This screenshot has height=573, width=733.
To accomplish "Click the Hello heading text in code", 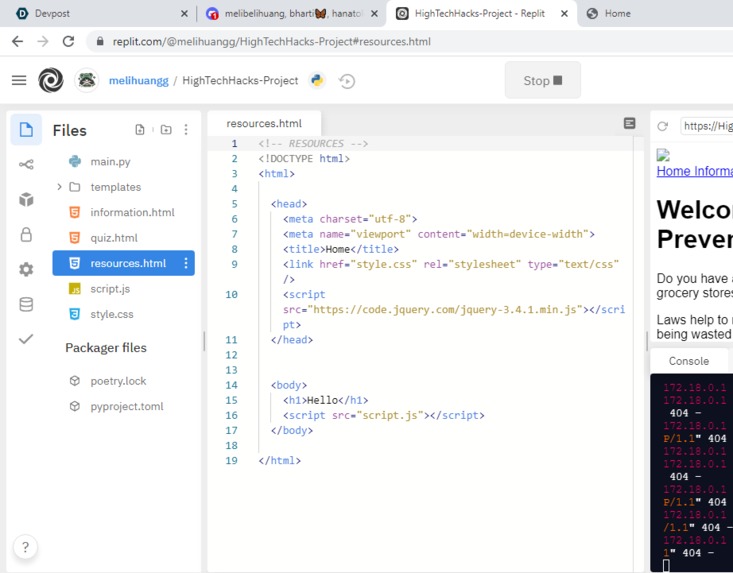I will (322, 400).
